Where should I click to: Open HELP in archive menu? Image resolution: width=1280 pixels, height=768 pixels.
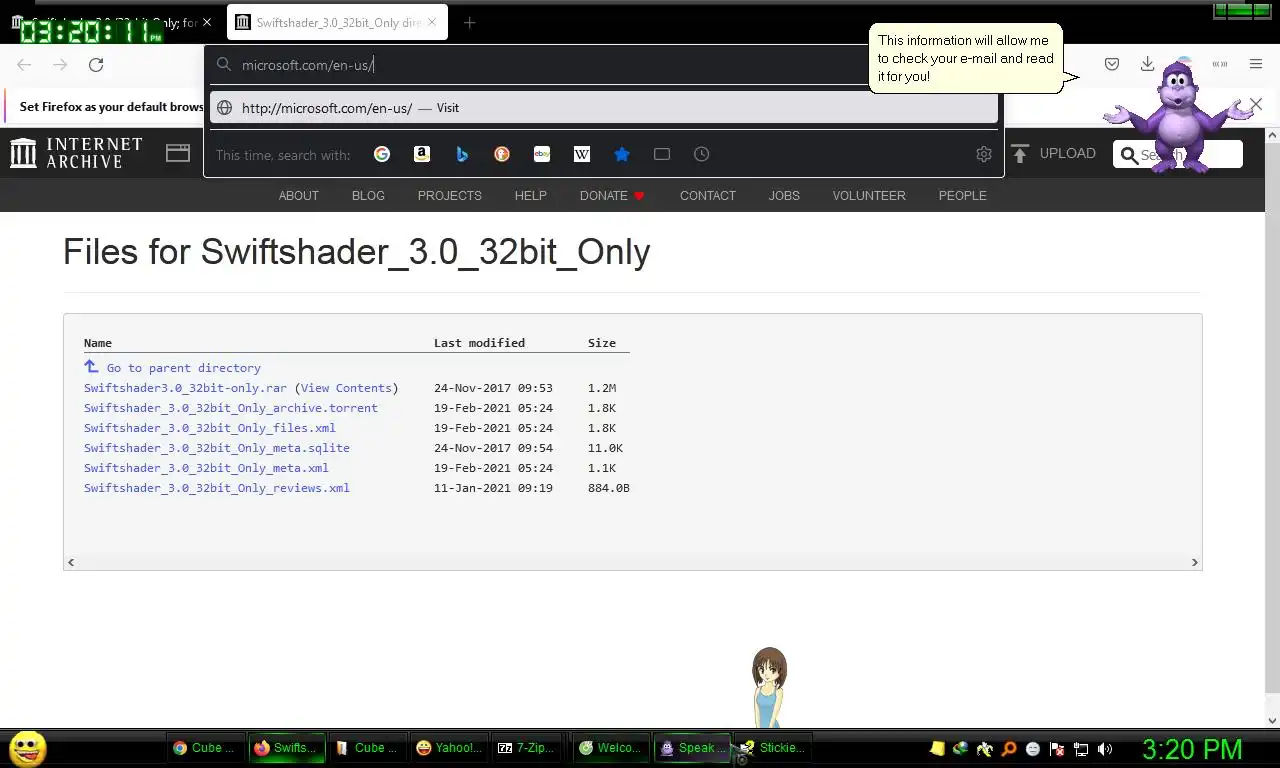click(531, 196)
